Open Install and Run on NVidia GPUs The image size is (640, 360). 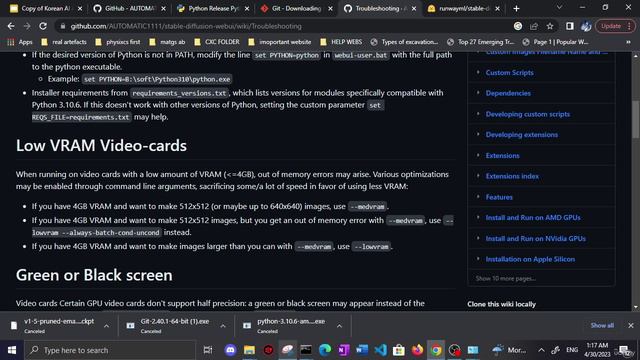536,238
